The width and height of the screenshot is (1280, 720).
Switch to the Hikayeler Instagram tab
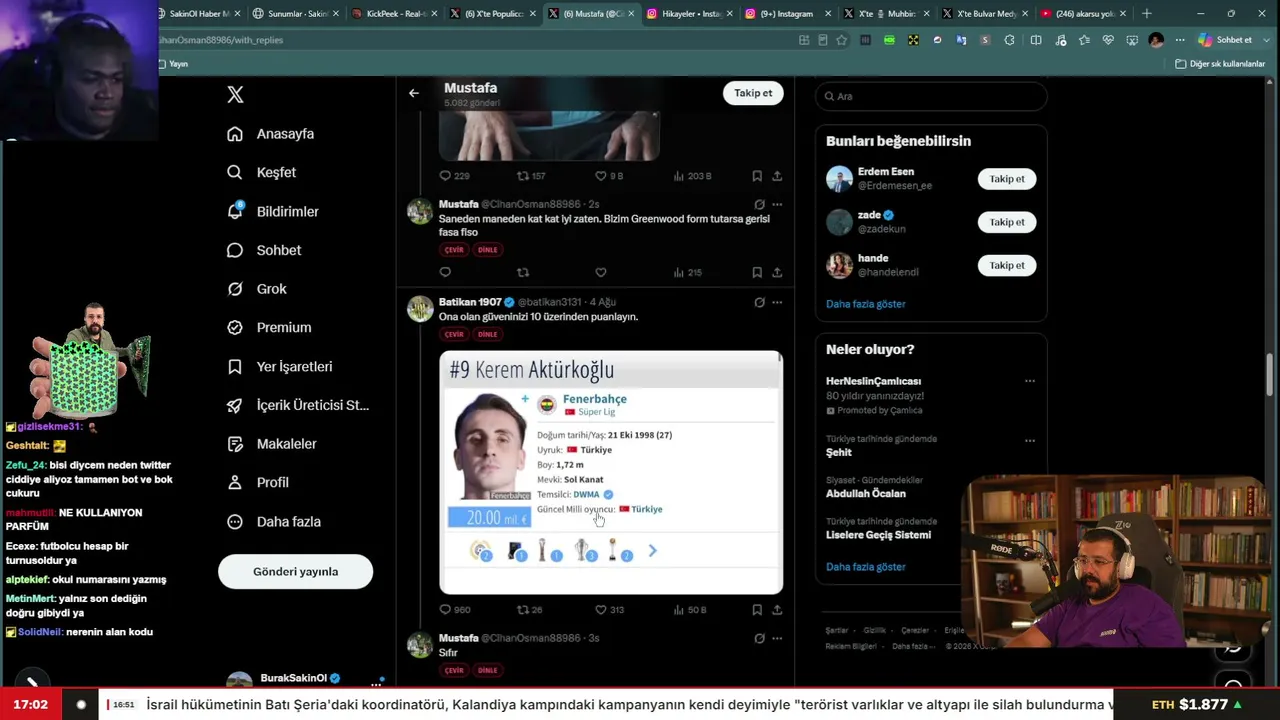tap(690, 14)
